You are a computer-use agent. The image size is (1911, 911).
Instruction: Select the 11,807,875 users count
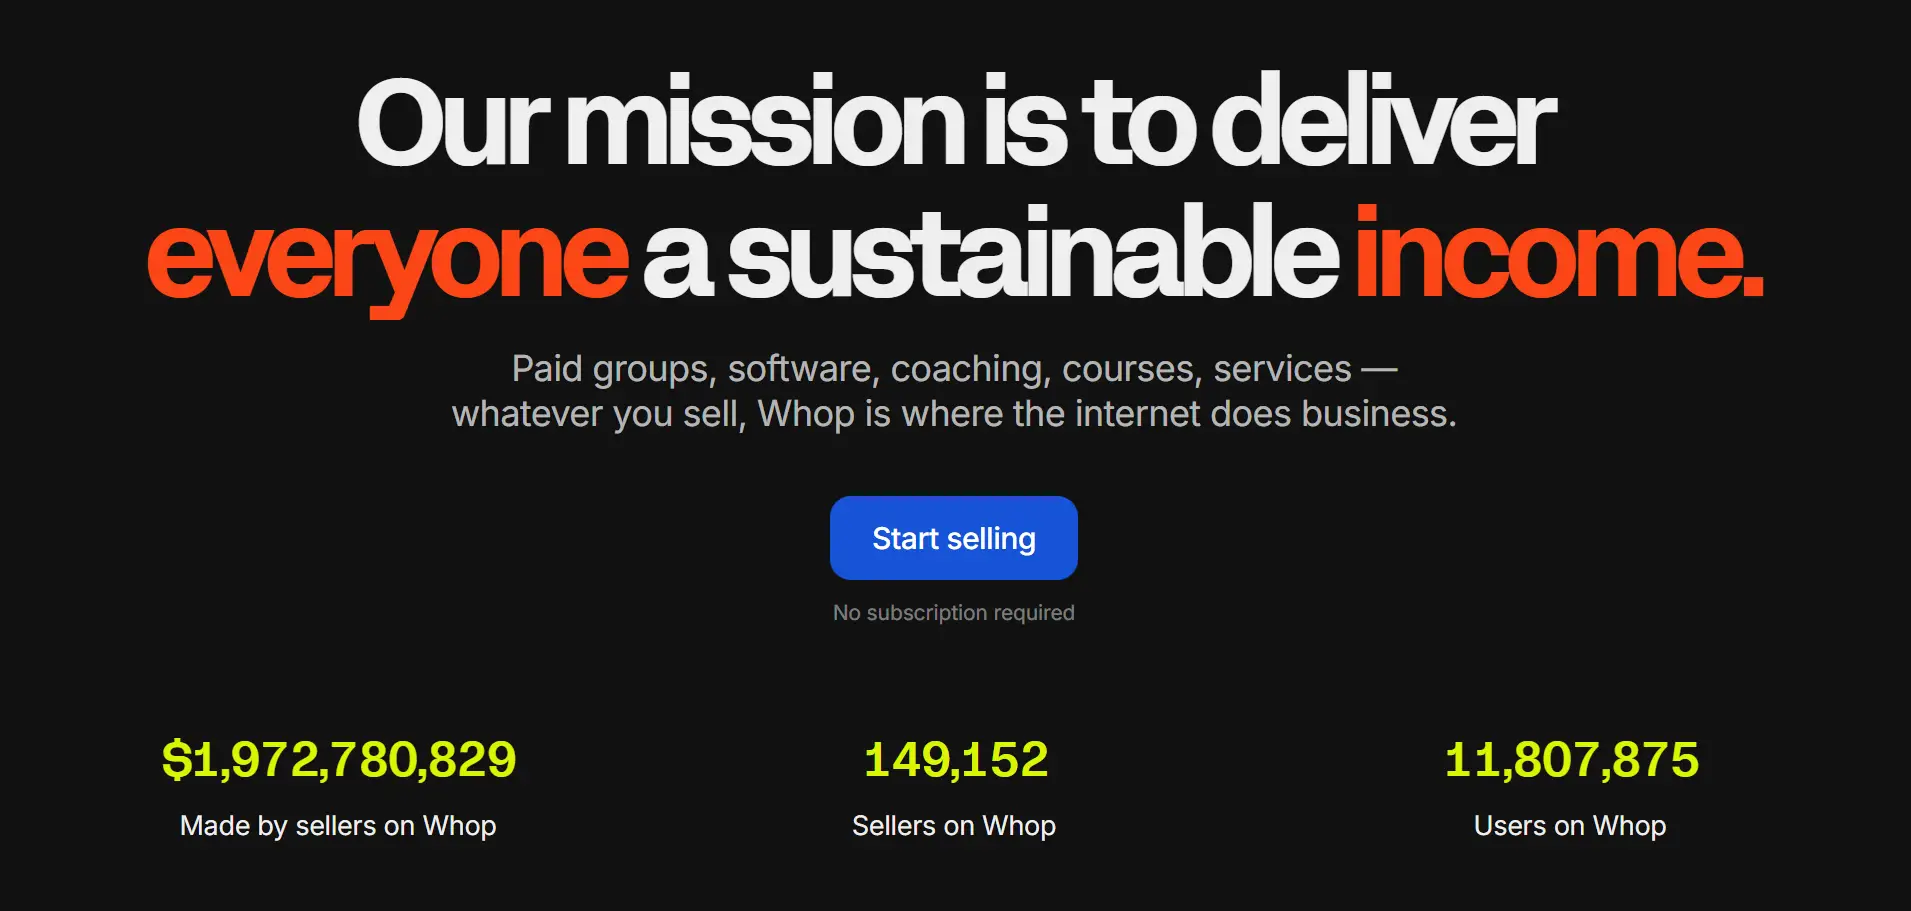point(1571,760)
